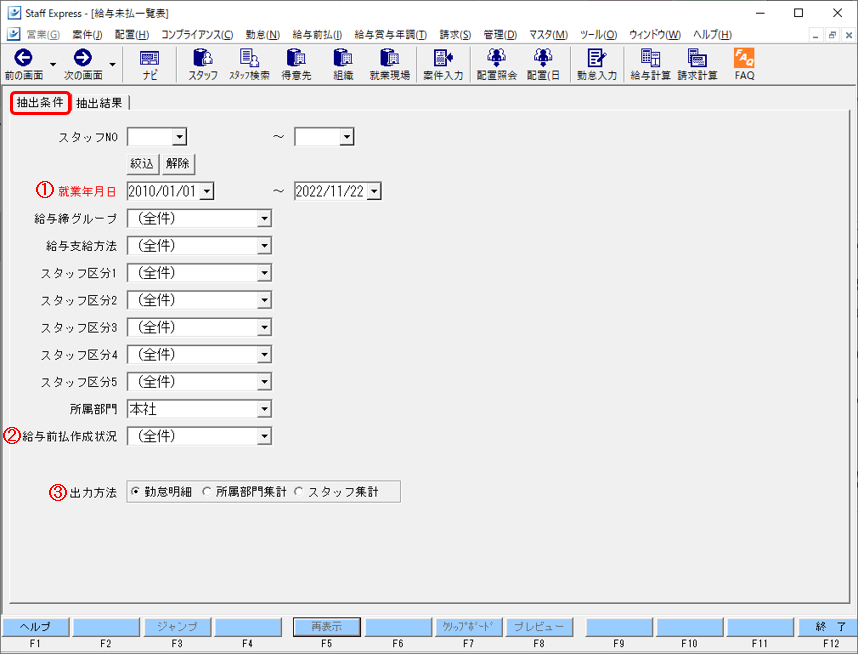This screenshot has height=654, width=858.
Task: Click the 再表示 F5 refresh button
Action: (327, 627)
